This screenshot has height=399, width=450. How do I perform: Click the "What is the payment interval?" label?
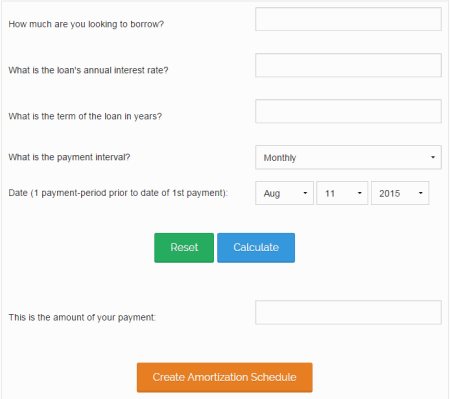pyautogui.click(x=69, y=157)
